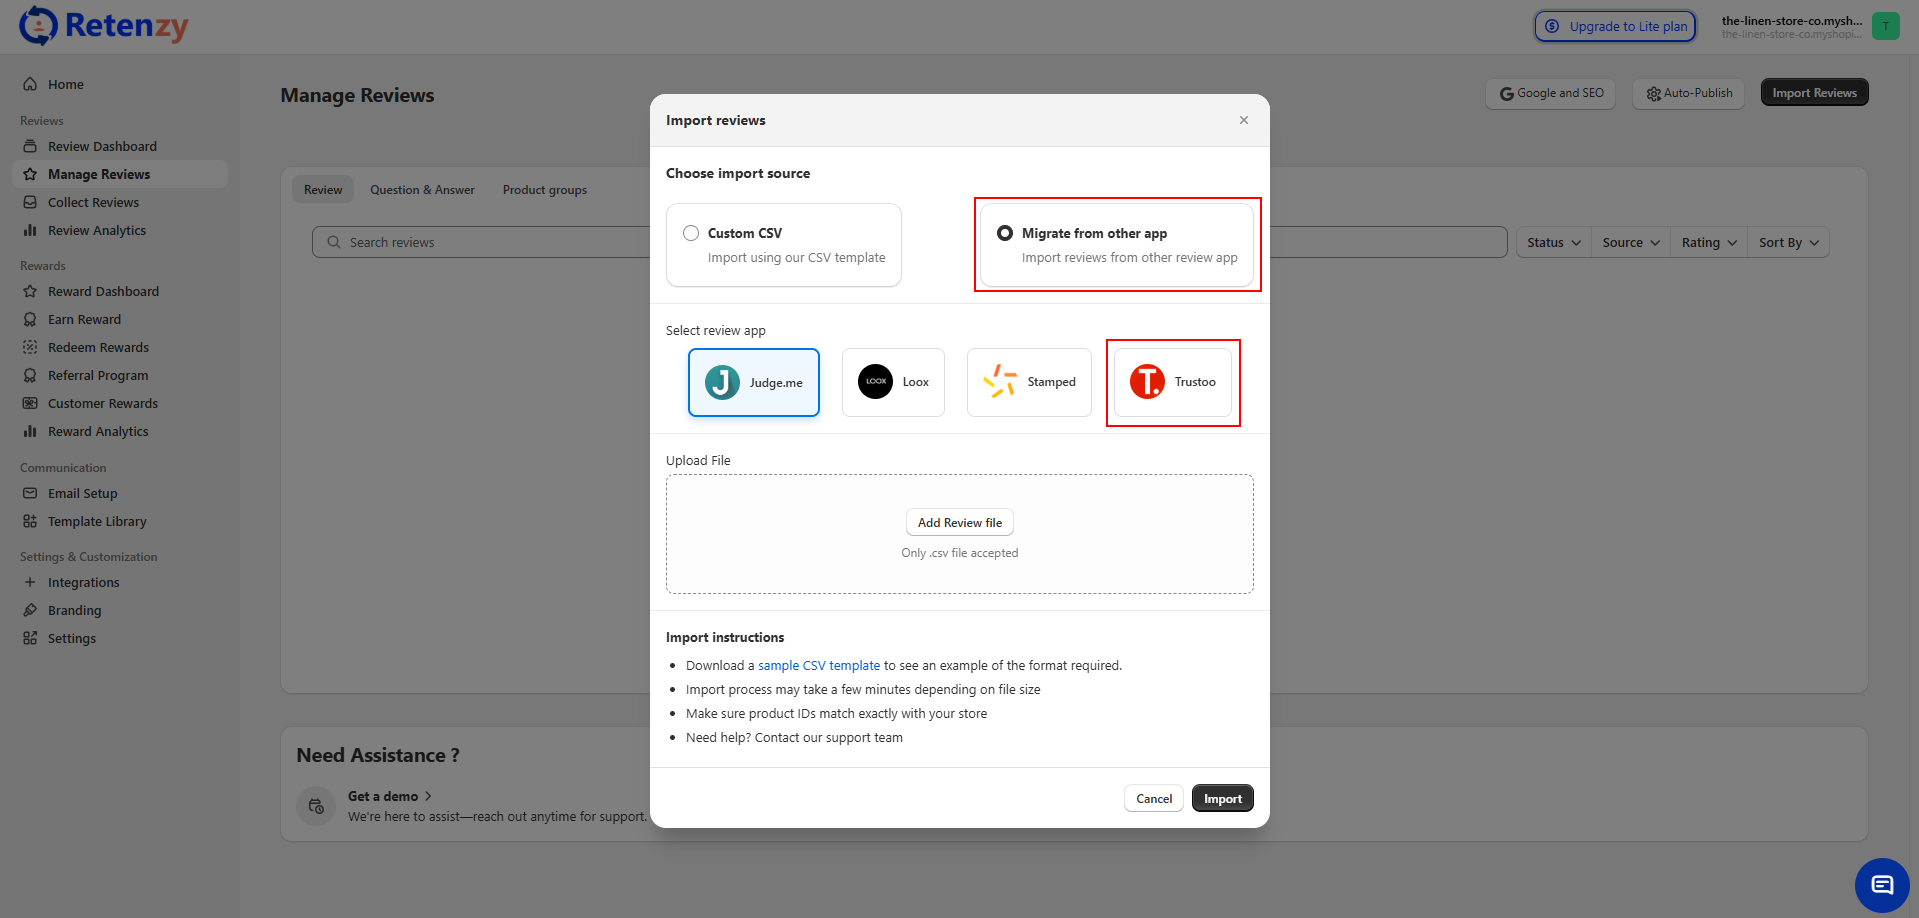The width and height of the screenshot is (1919, 918).
Task: Click the Template Library icon
Action: coord(30,521)
